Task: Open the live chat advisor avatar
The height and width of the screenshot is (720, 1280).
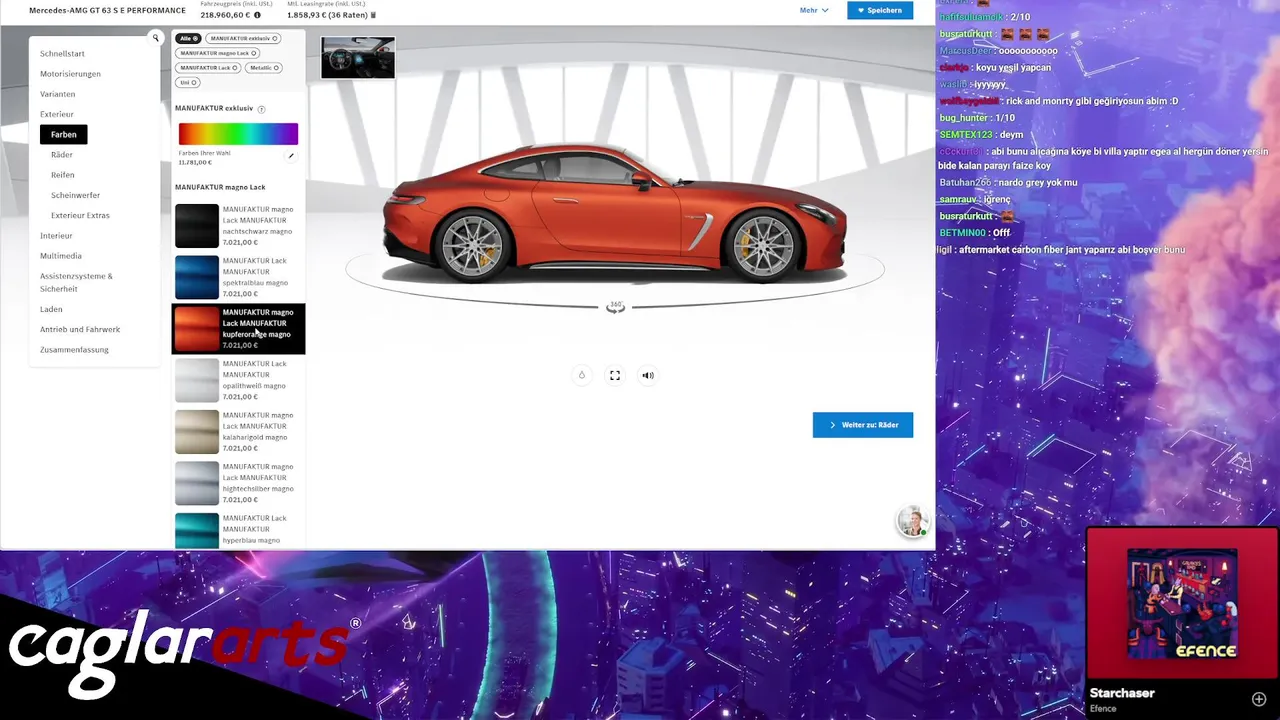Action: [x=912, y=521]
